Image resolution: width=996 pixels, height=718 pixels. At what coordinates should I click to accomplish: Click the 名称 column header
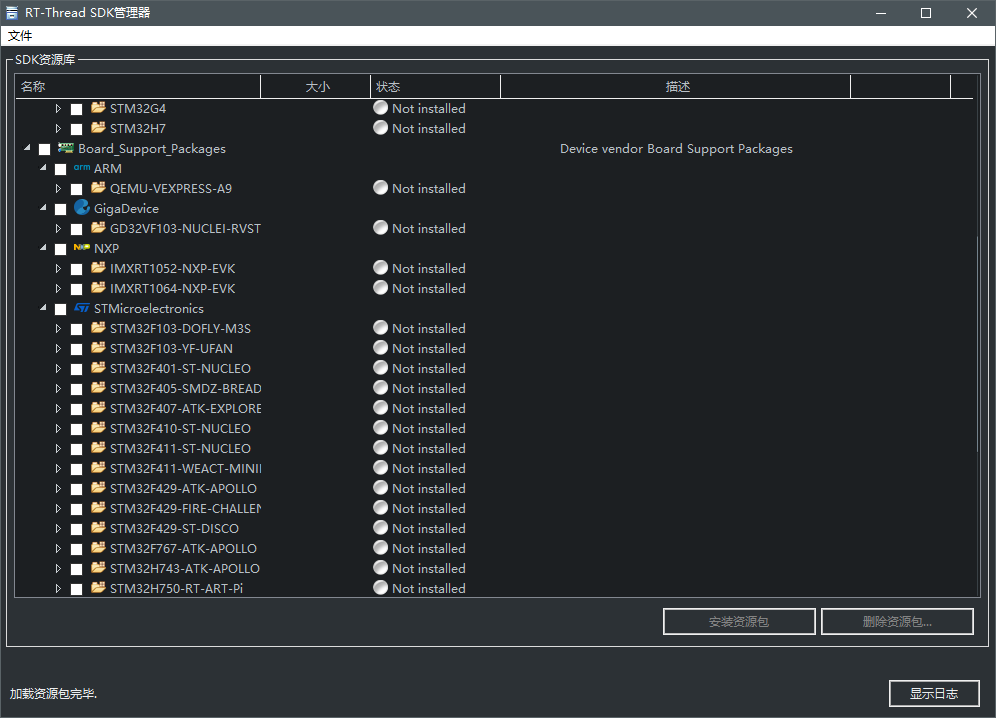pos(138,86)
